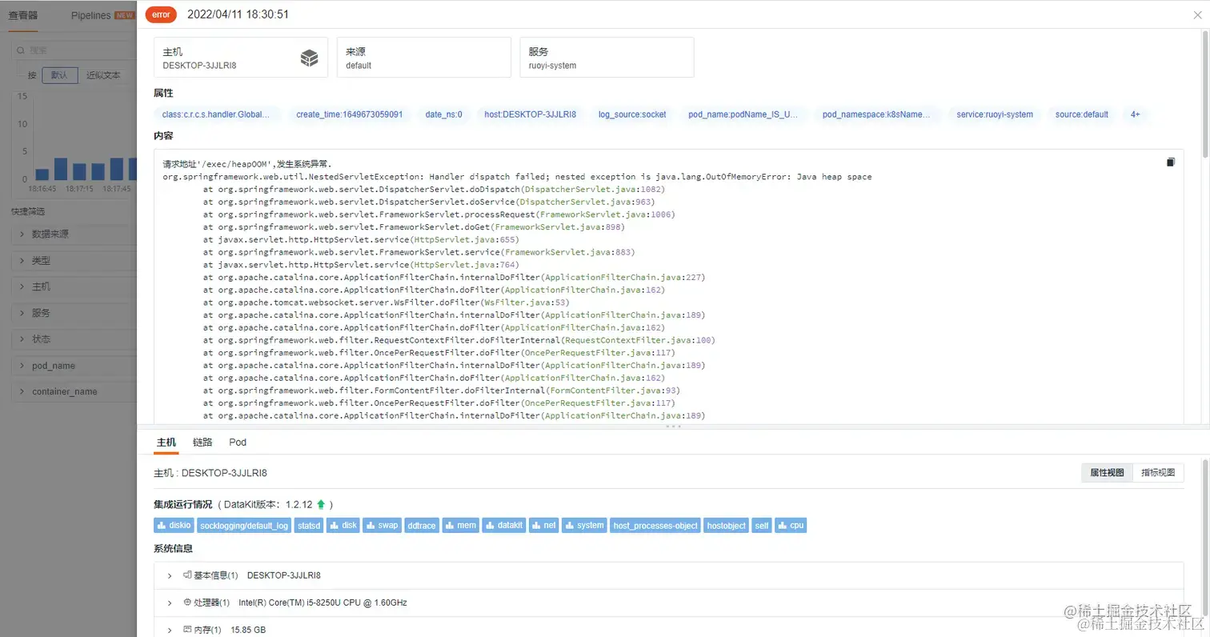Screen dimensions: 1210x637
Task: Switch to 指标视图 view mode
Action: (1158, 473)
